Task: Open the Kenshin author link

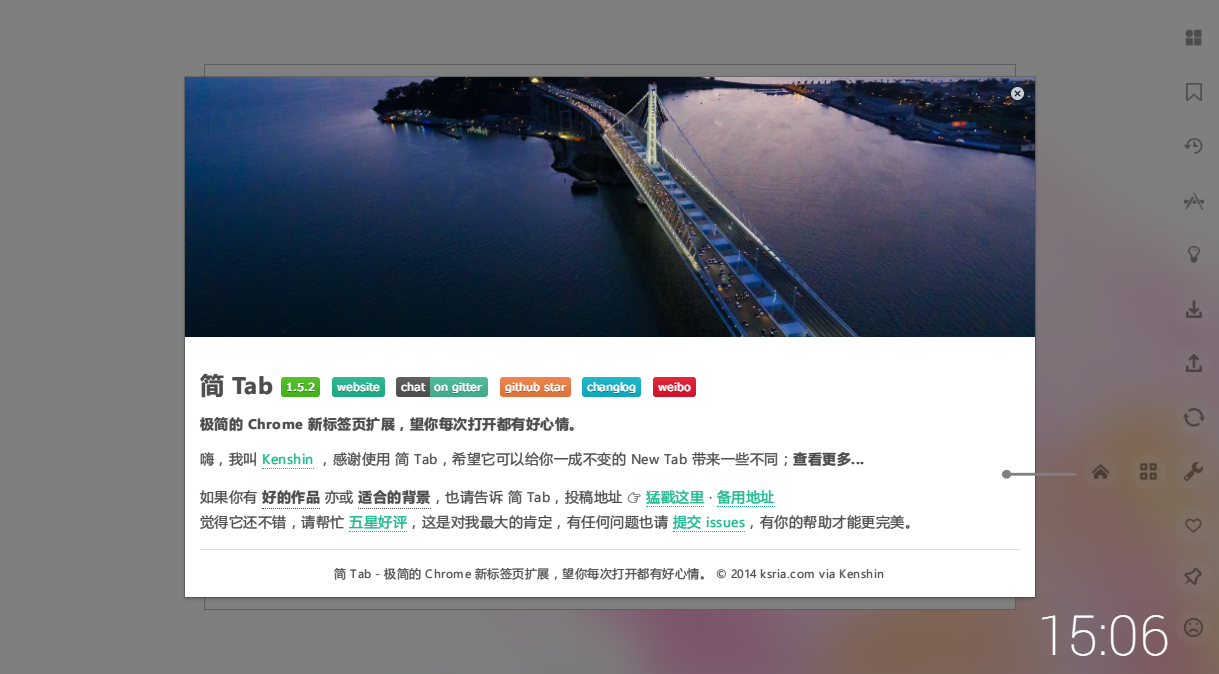Action: click(x=287, y=460)
